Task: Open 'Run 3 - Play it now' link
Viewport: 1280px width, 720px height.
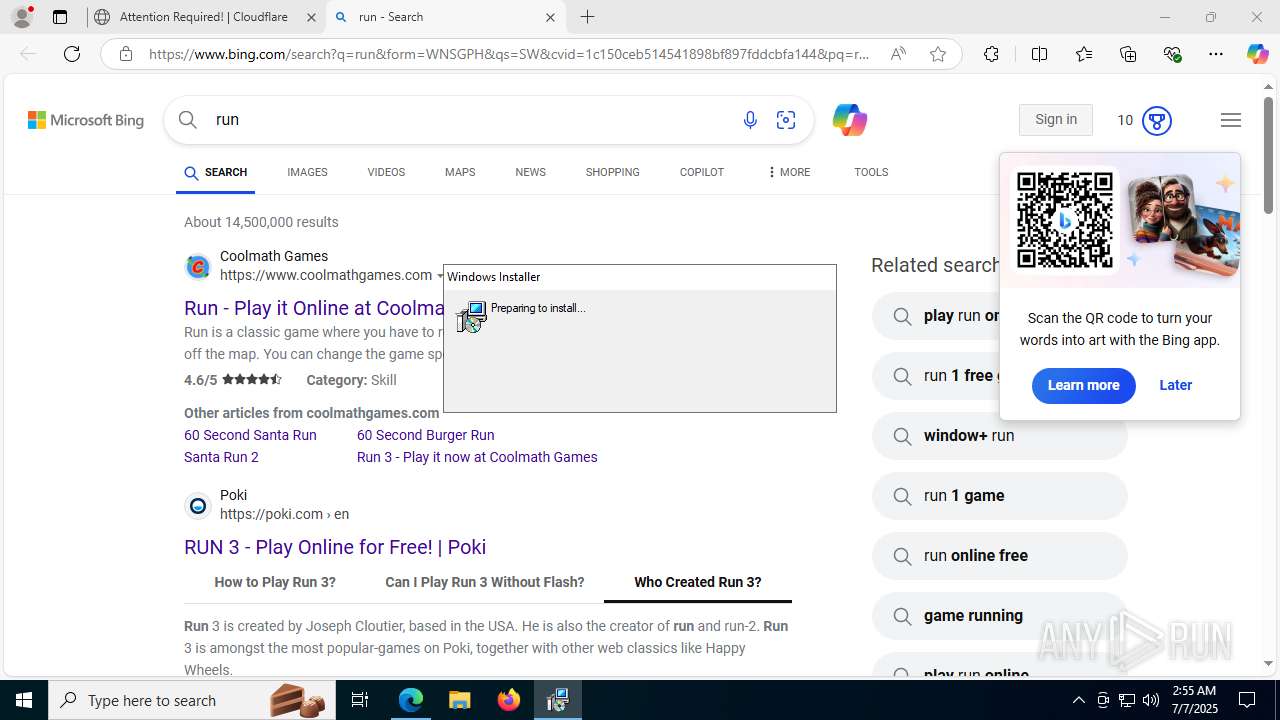Action: click(x=477, y=457)
